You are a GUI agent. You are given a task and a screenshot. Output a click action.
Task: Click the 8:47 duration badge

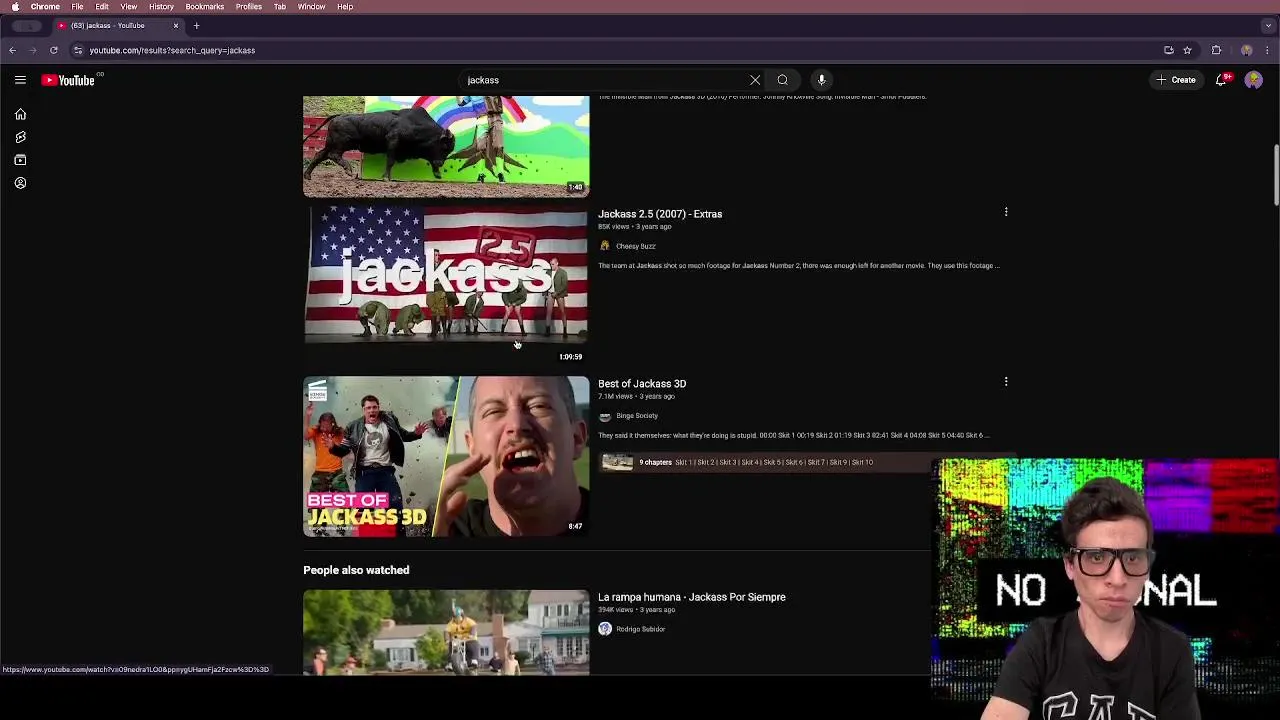pyautogui.click(x=575, y=526)
